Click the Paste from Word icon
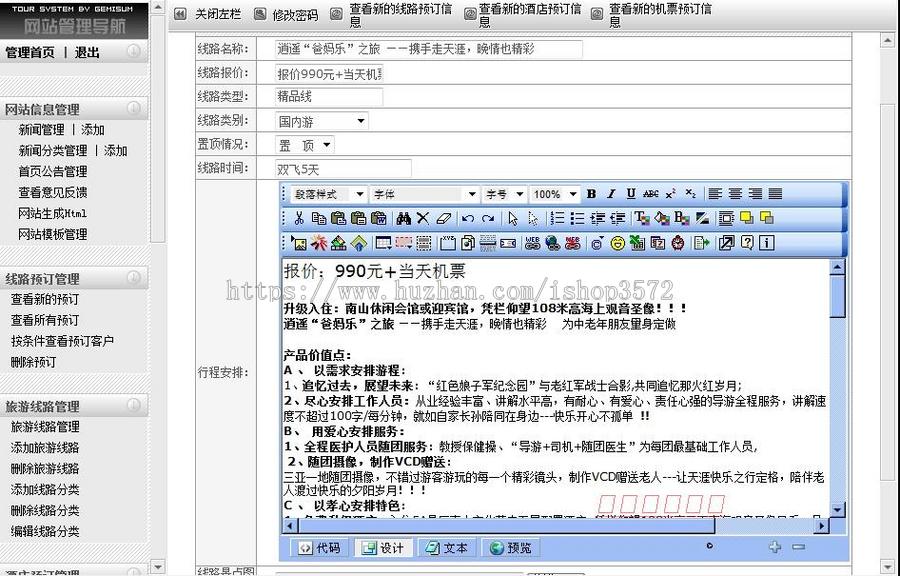Image resolution: width=900 pixels, height=576 pixels. [x=378, y=218]
